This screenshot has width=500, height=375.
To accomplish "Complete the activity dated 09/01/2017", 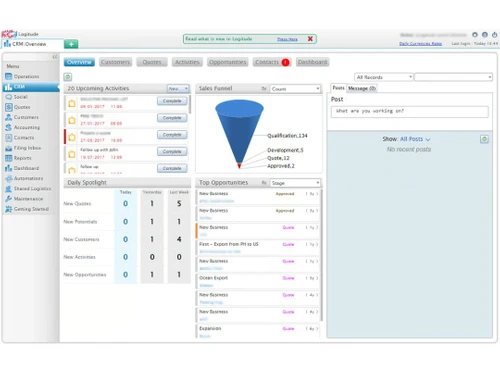I will point(172,101).
